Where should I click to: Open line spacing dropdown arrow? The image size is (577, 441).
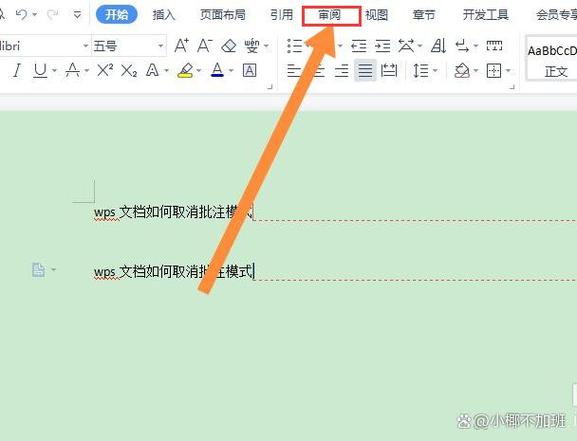[435, 70]
